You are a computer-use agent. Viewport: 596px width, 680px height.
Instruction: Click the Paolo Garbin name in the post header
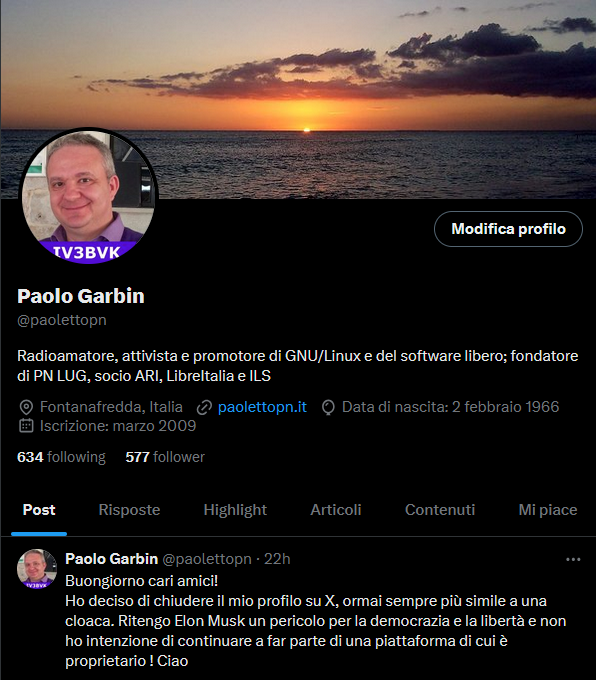point(111,559)
